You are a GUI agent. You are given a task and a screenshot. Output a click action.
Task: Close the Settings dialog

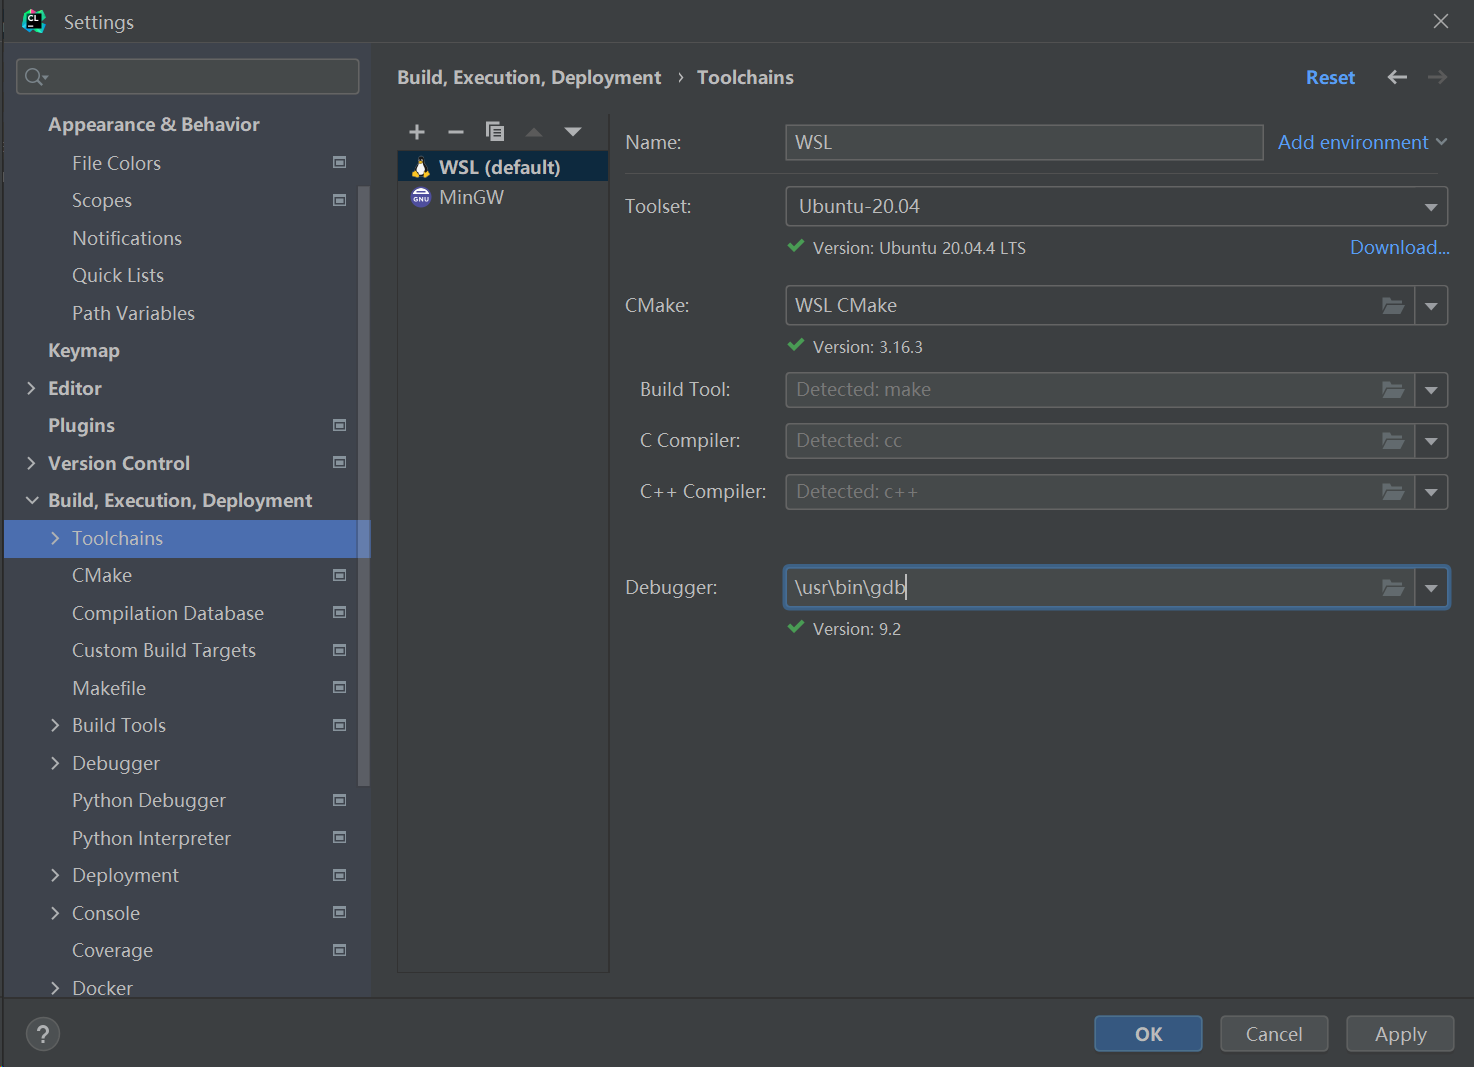click(1440, 21)
